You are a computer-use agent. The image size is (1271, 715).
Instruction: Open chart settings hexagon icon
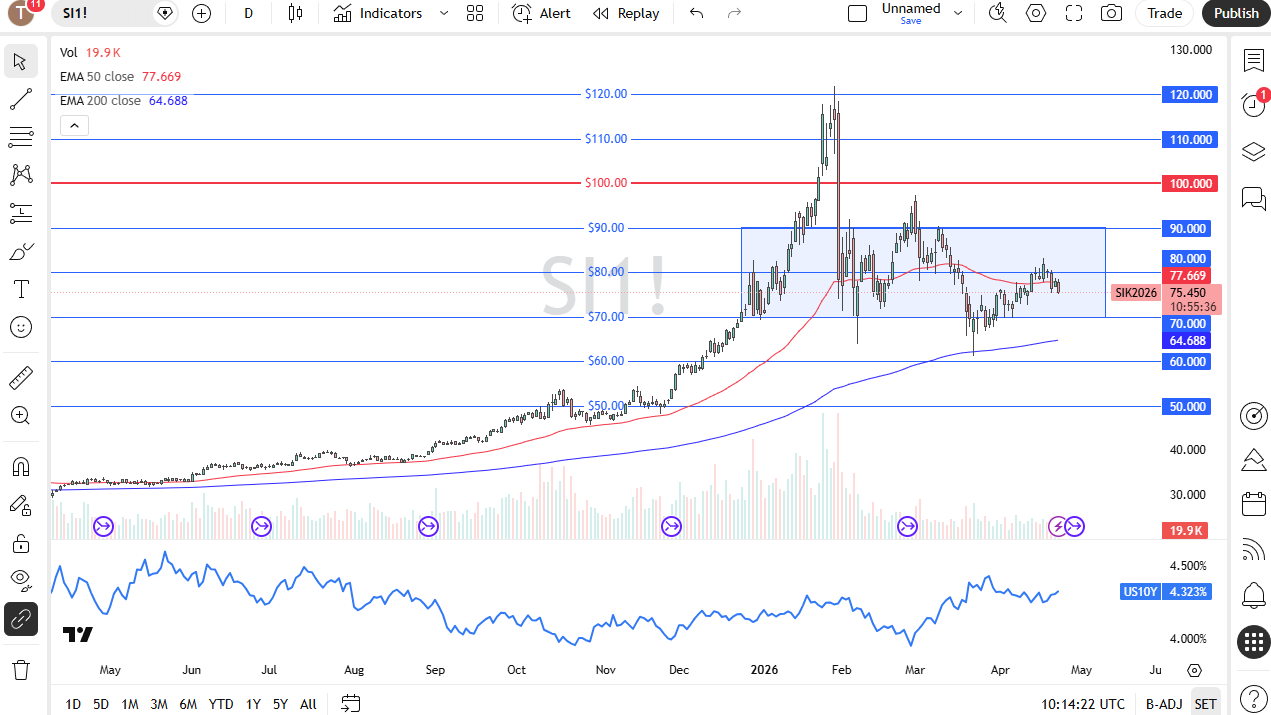point(1036,13)
